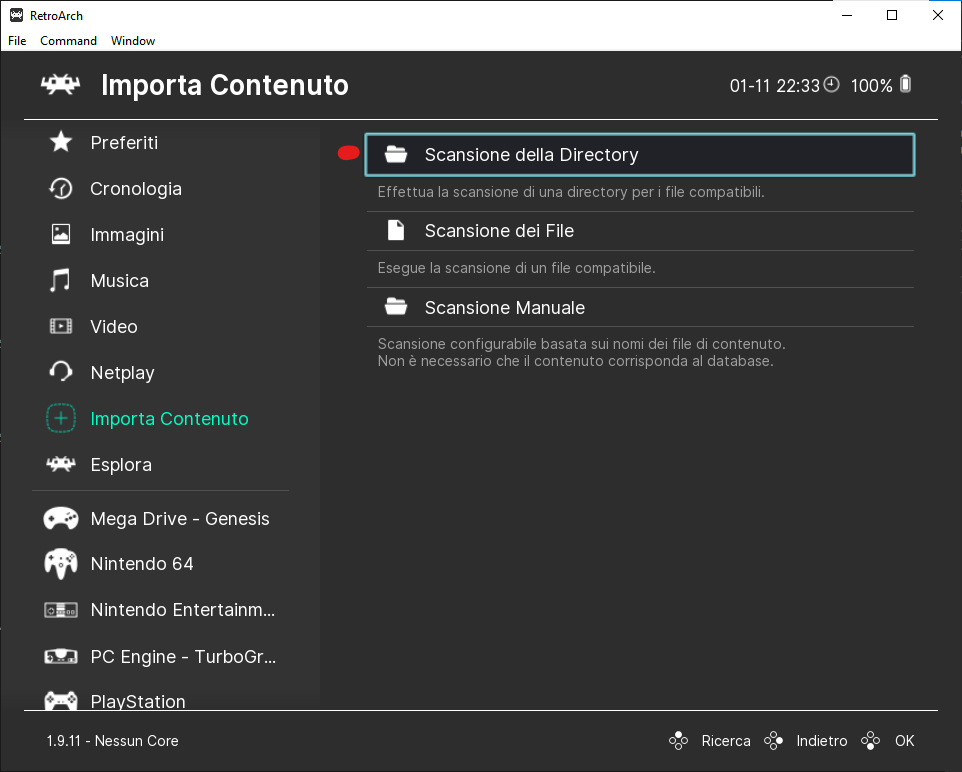Click the gamepad icon beside Ricerca
The width and height of the screenshot is (962, 772).
tap(678, 741)
